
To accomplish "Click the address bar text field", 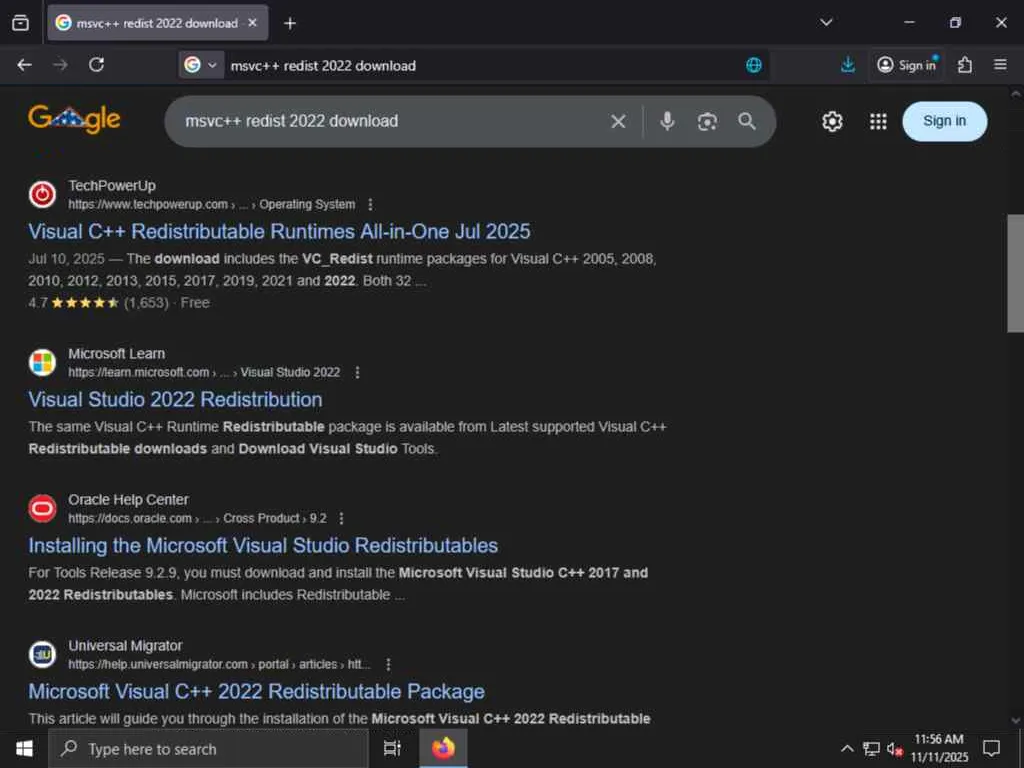I will coord(483,65).
